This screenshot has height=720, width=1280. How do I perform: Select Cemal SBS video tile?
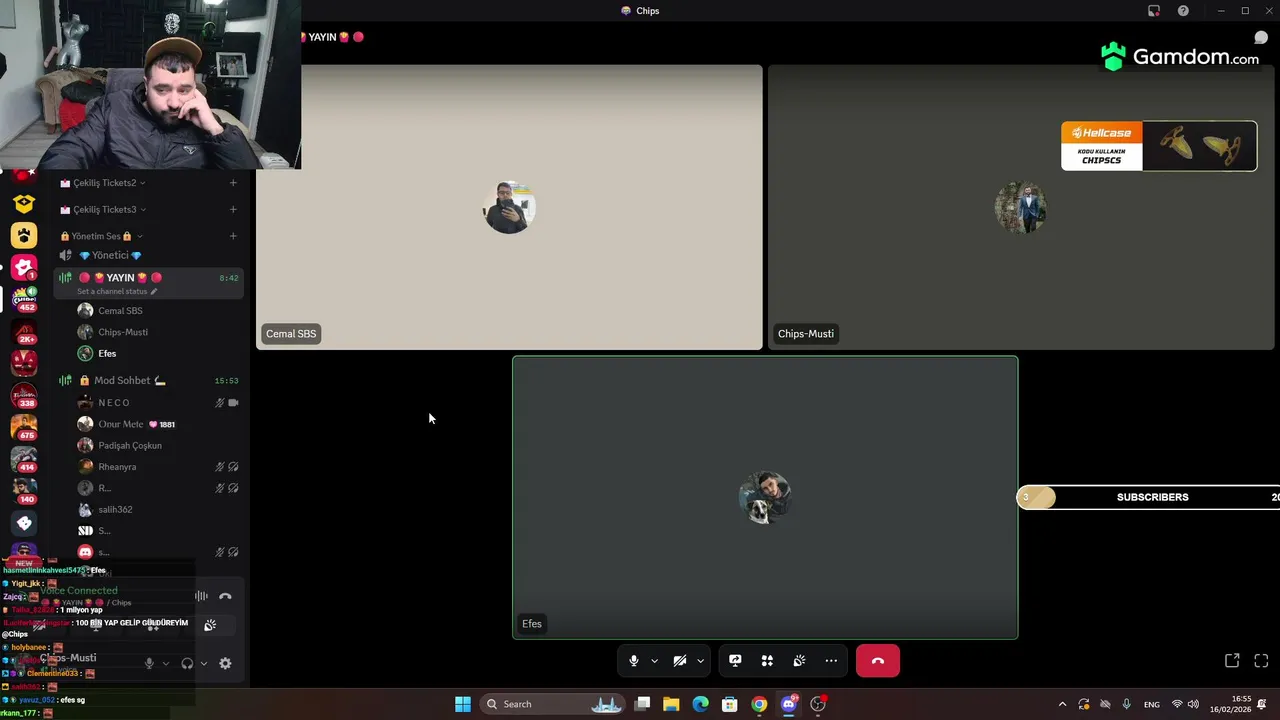[x=509, y=208]
